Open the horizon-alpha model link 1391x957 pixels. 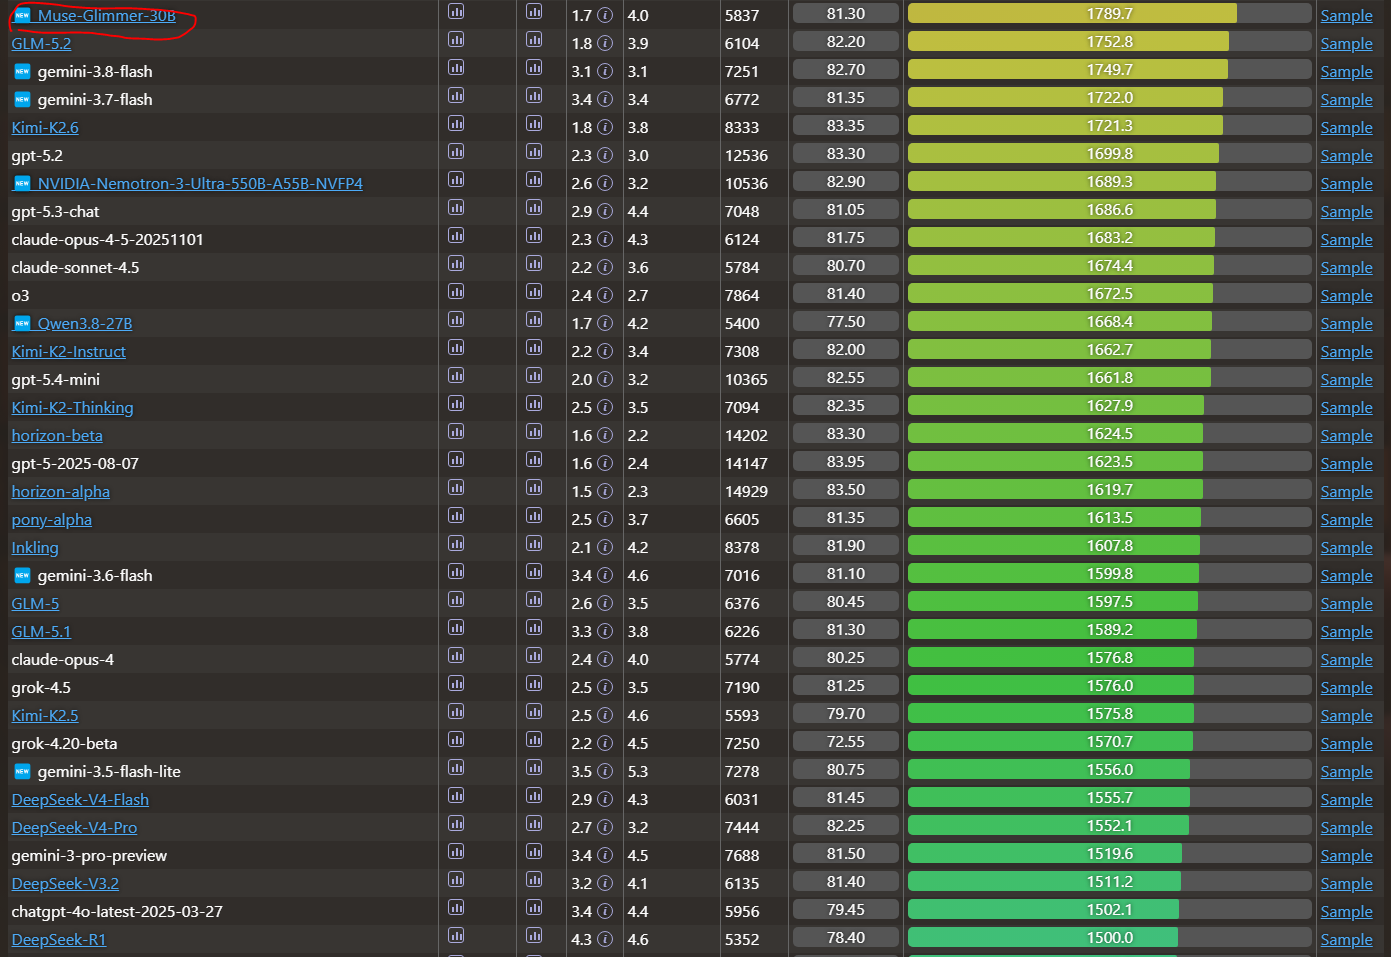coord(60,492)
